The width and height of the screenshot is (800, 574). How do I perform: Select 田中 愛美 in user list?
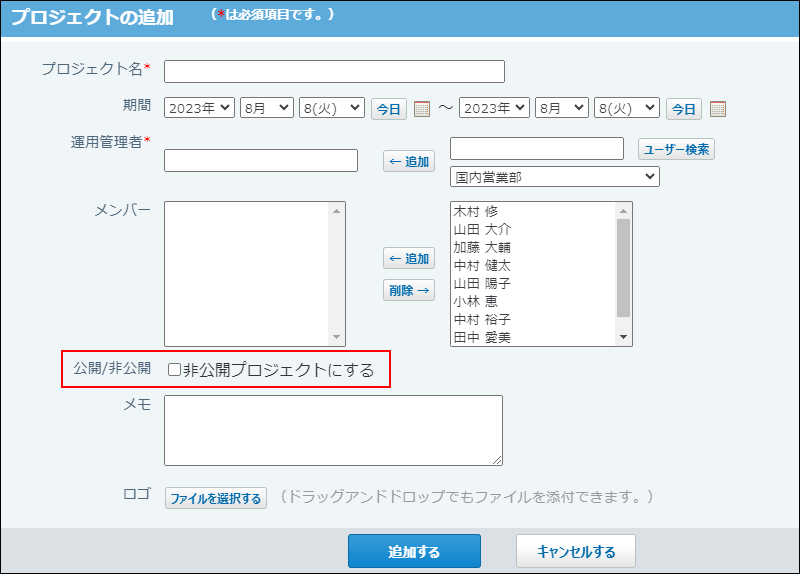[533, 337]
